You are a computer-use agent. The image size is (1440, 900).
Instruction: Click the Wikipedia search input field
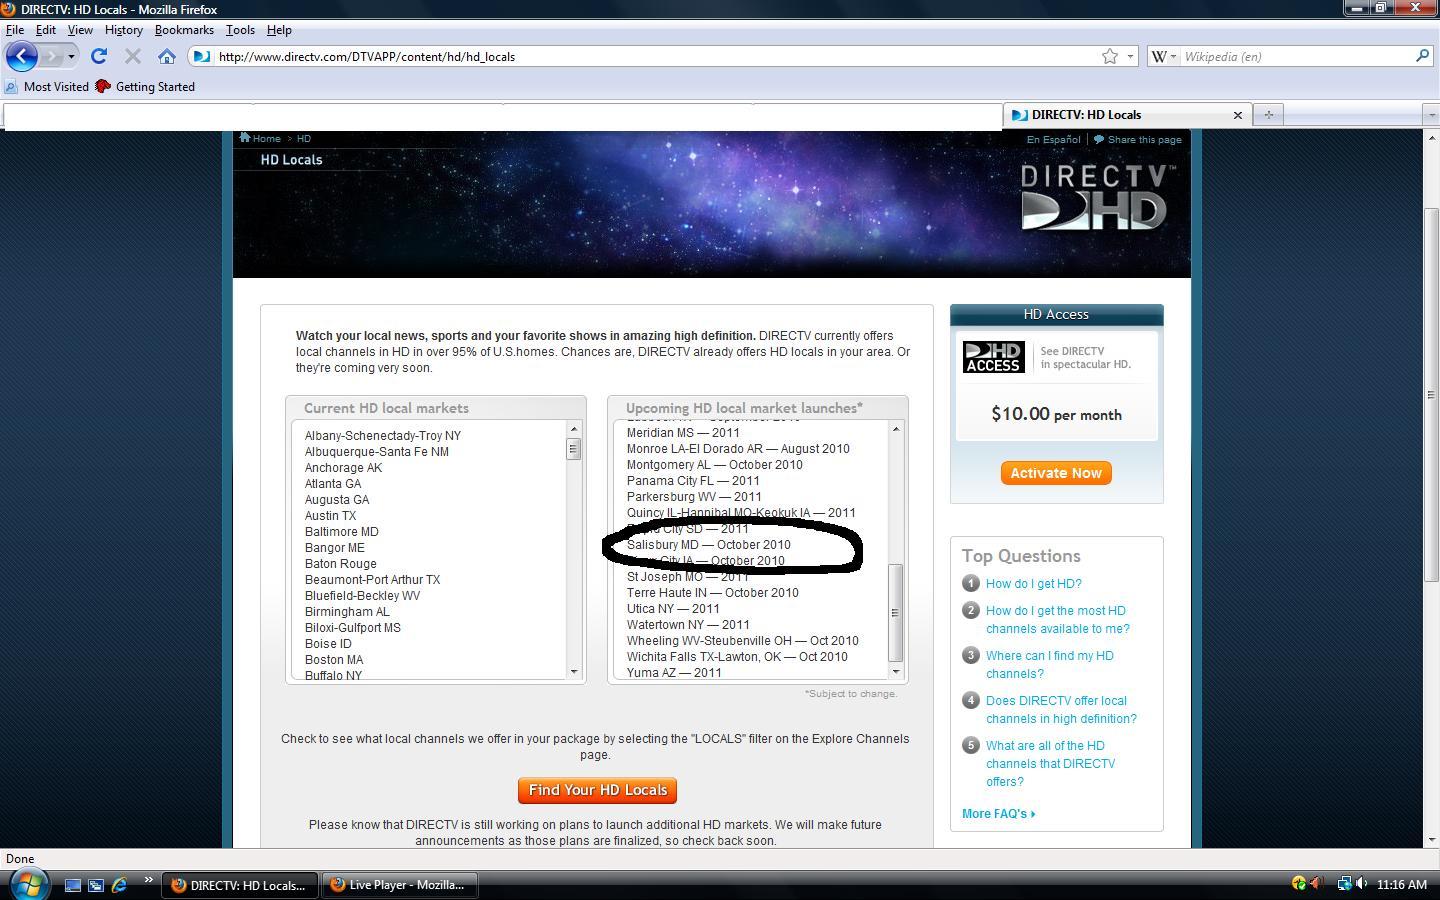1295,56
